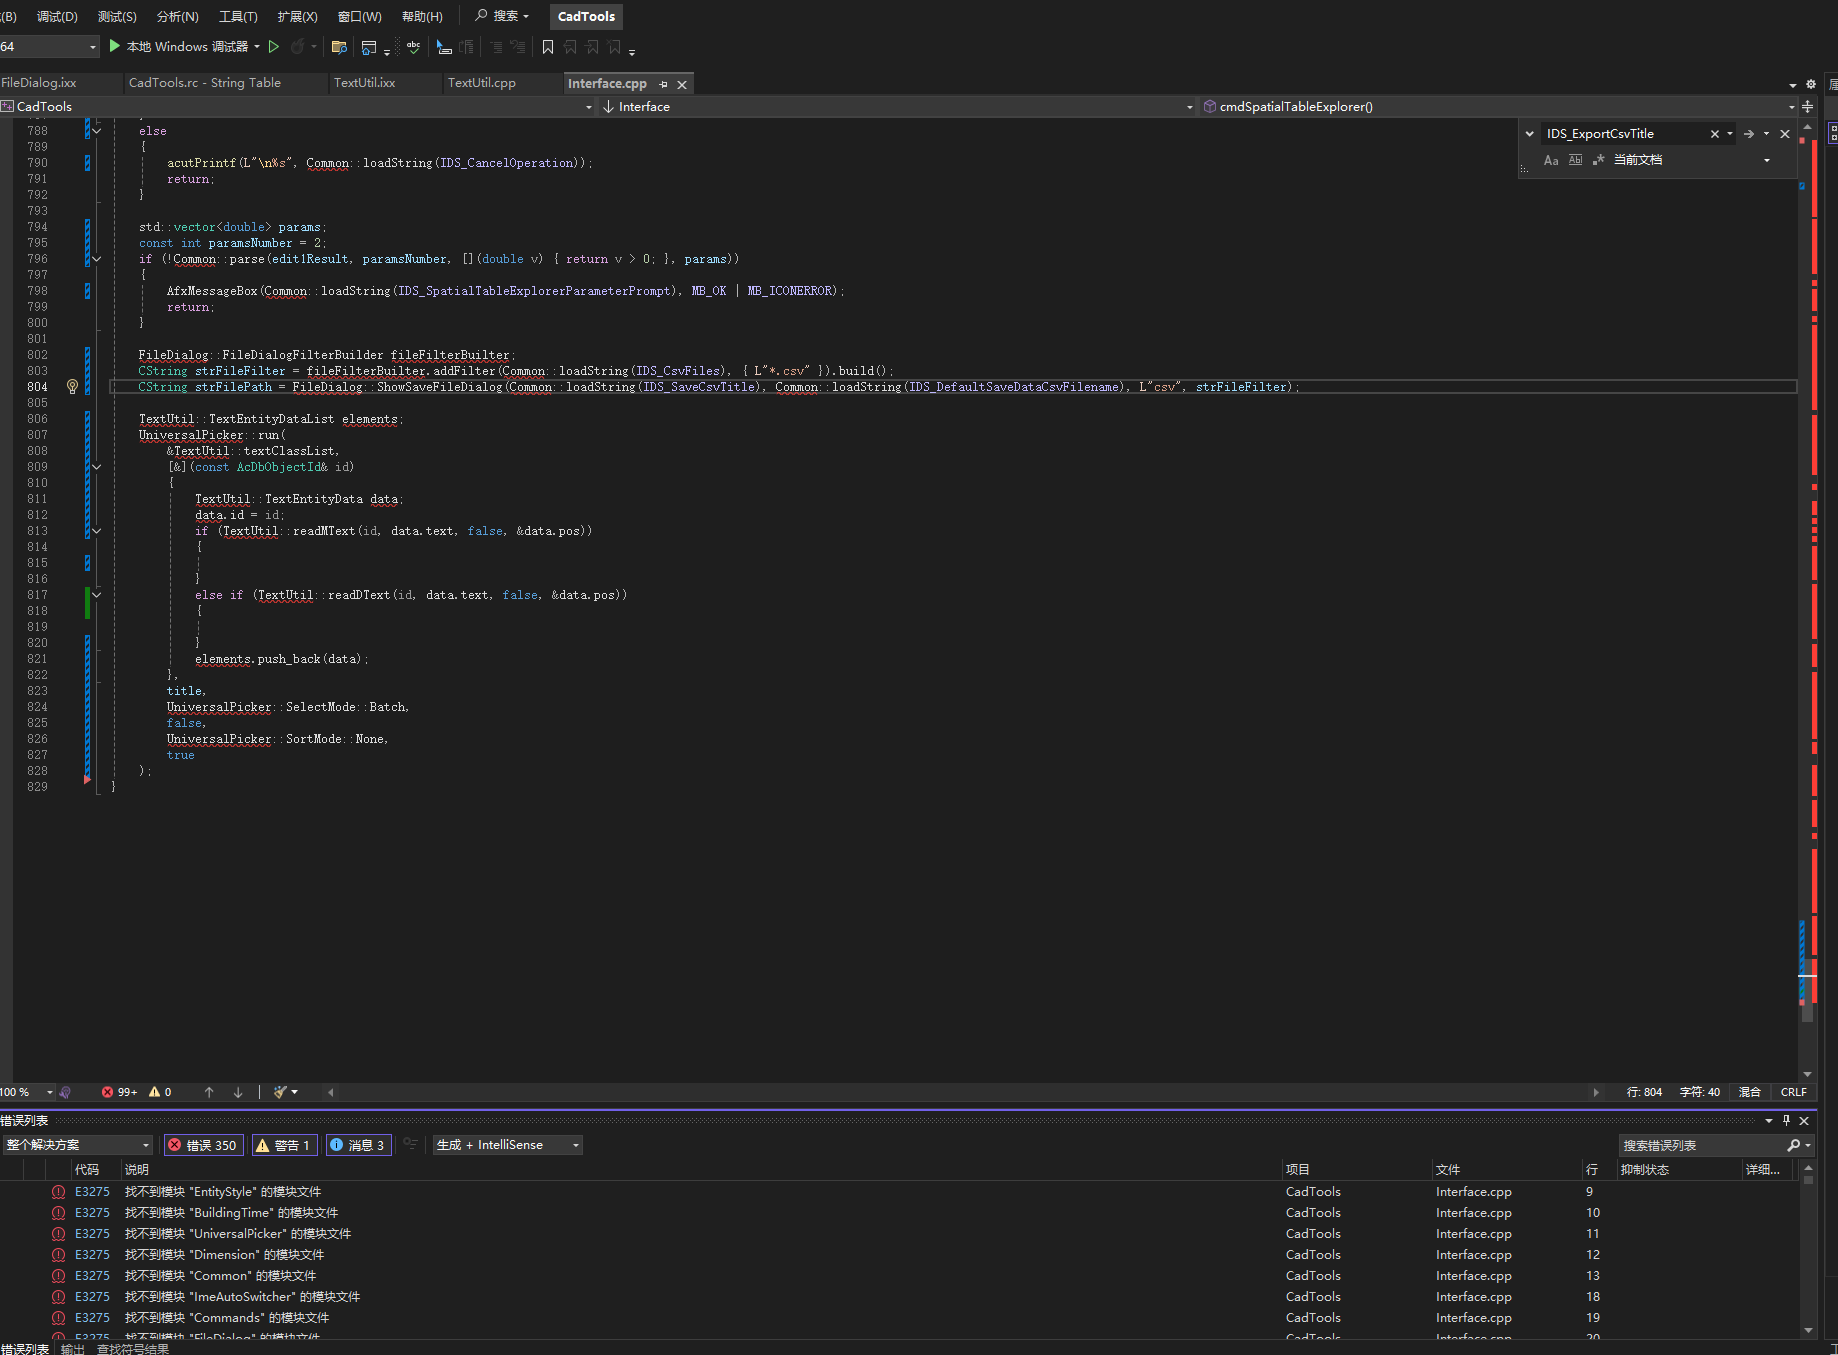Toggle the warnings 1 filter
The width and height of the screenshot is (1838, 1355).
coord(283,1145)
